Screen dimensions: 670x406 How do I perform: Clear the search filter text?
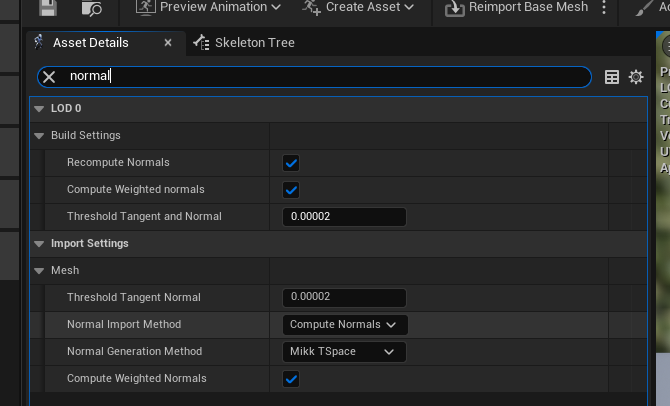pyautogui.click(x=49, y=77)
